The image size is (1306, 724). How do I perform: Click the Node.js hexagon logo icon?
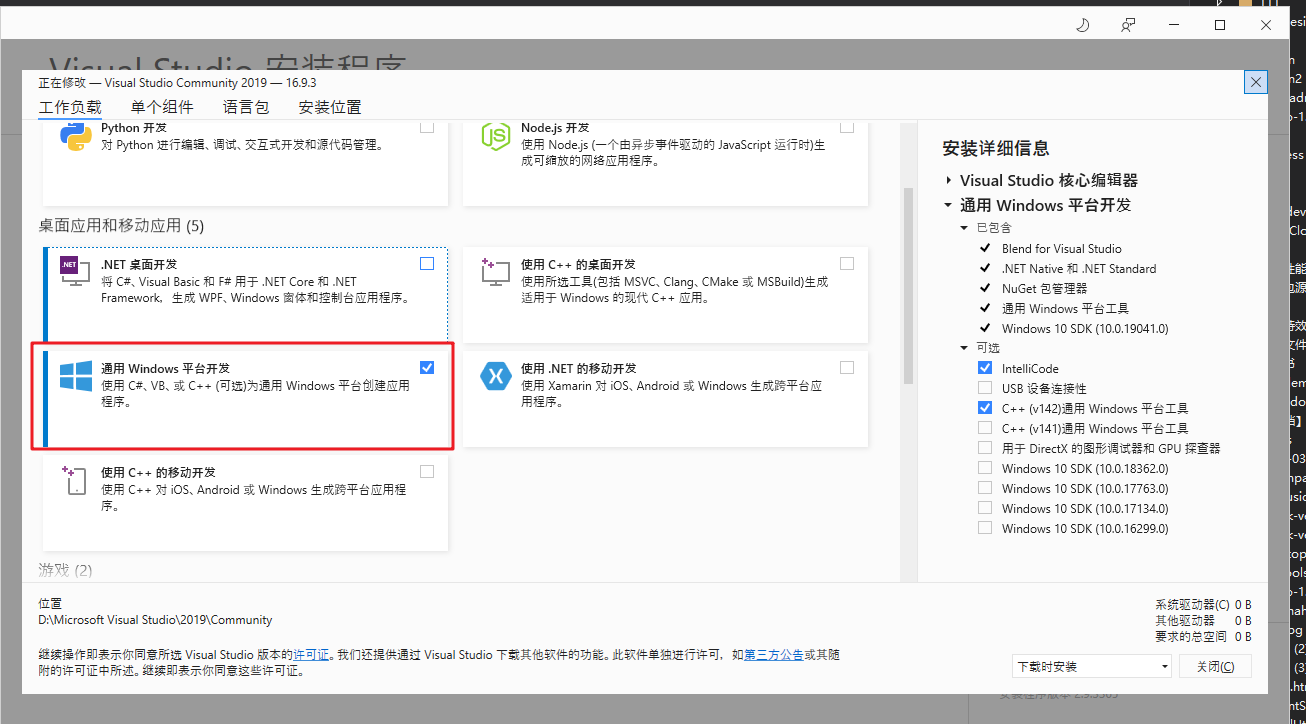[x=495, y=135]
